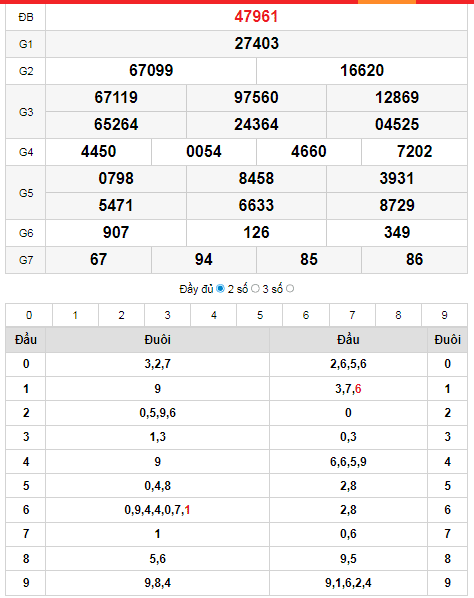Click digit 7 in the number filter row
474x598 pixels.
click(x=352, y=315)
